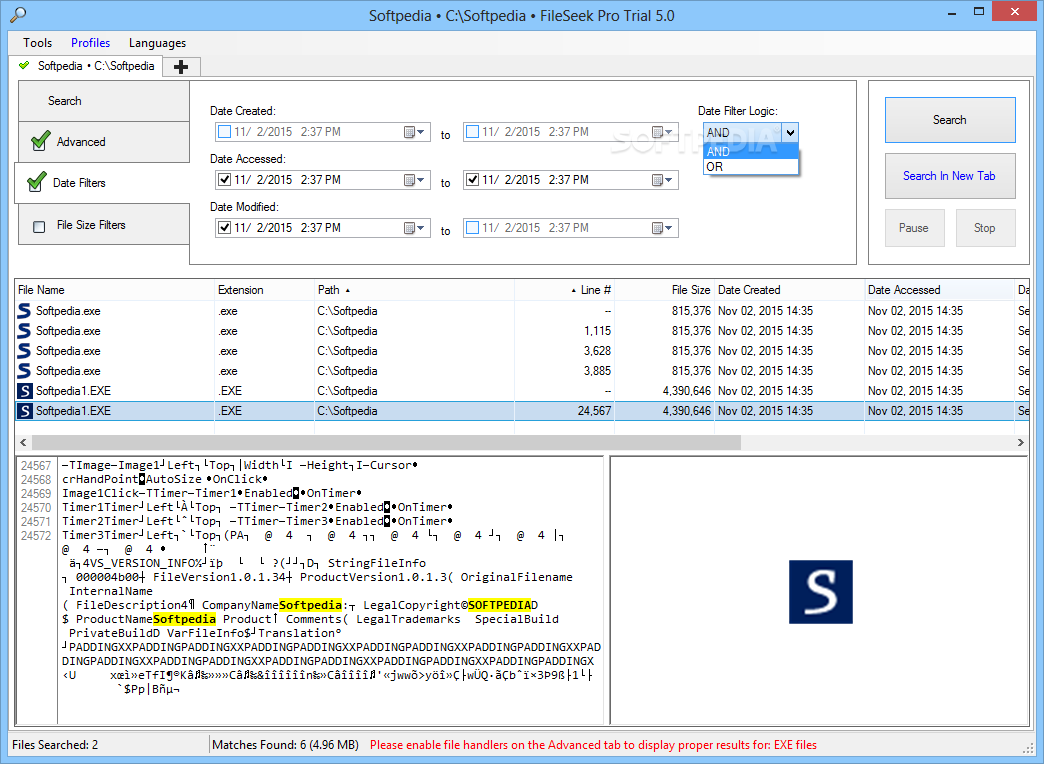Viewport: 1044px width, 764px height.
Task: Uncheck the Date Modified start checkbox
Action: click(x=224, y=228)
